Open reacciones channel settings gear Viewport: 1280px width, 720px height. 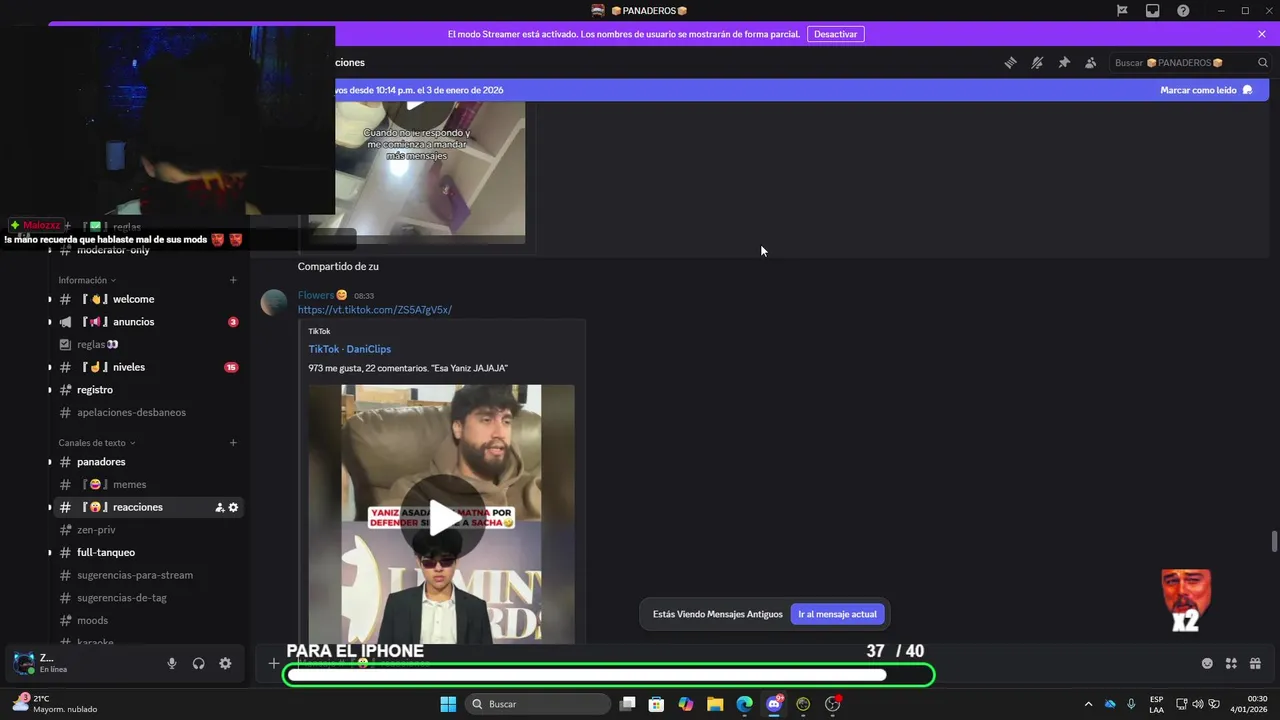pos(233,507)
